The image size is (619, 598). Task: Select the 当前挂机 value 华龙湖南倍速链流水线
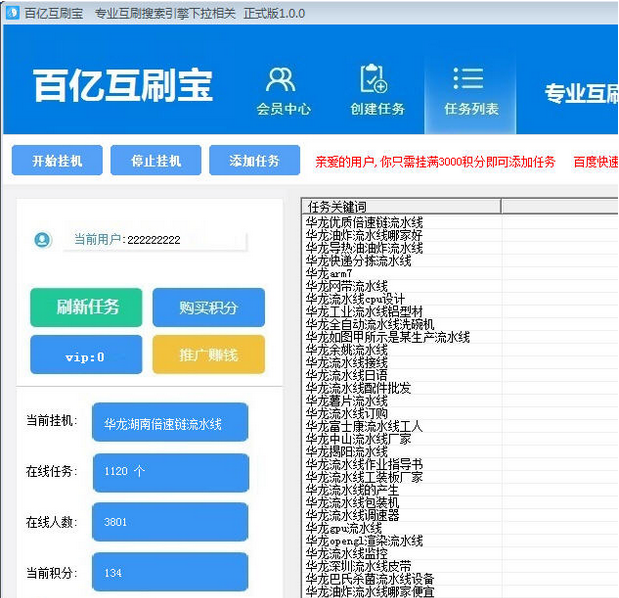click(170, 422)
